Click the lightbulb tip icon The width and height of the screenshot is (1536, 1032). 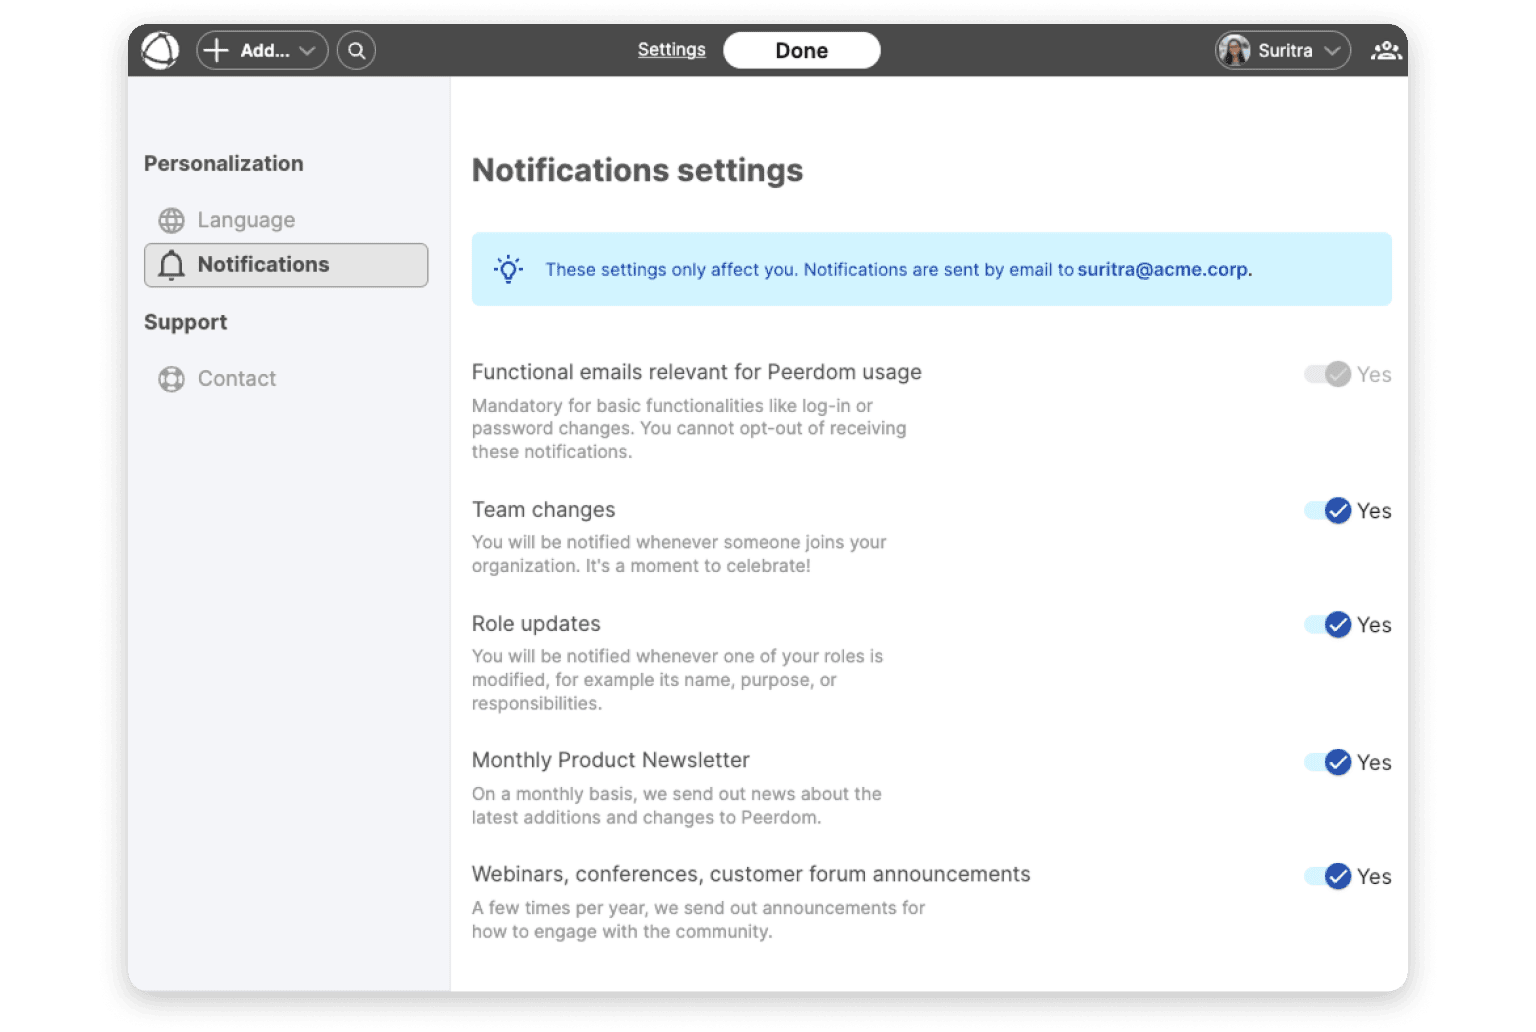(508, 269)
